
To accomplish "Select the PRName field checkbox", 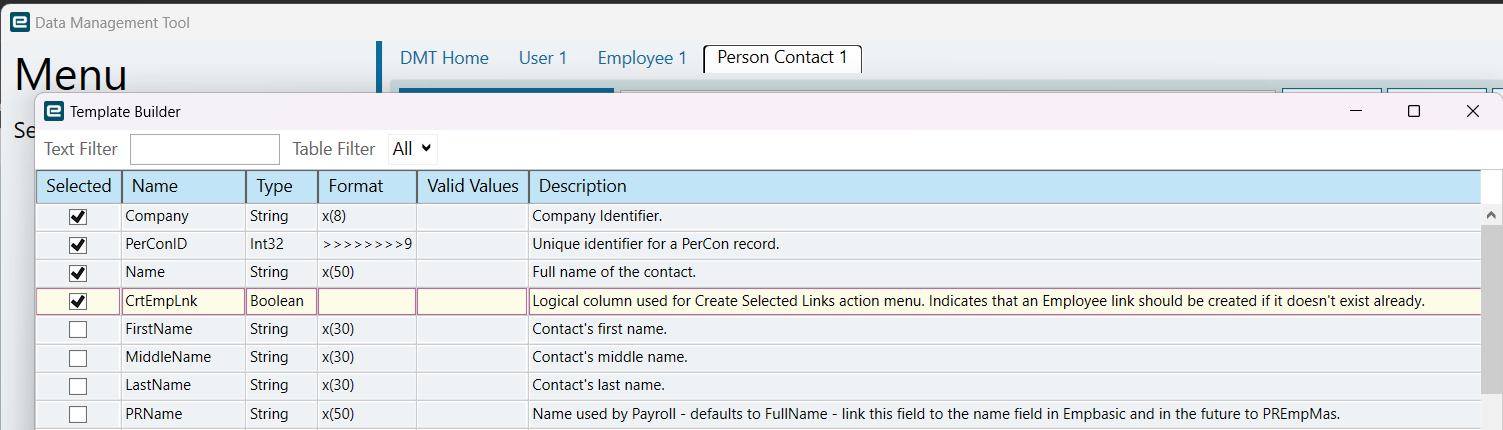I will [x=78, y=414].
